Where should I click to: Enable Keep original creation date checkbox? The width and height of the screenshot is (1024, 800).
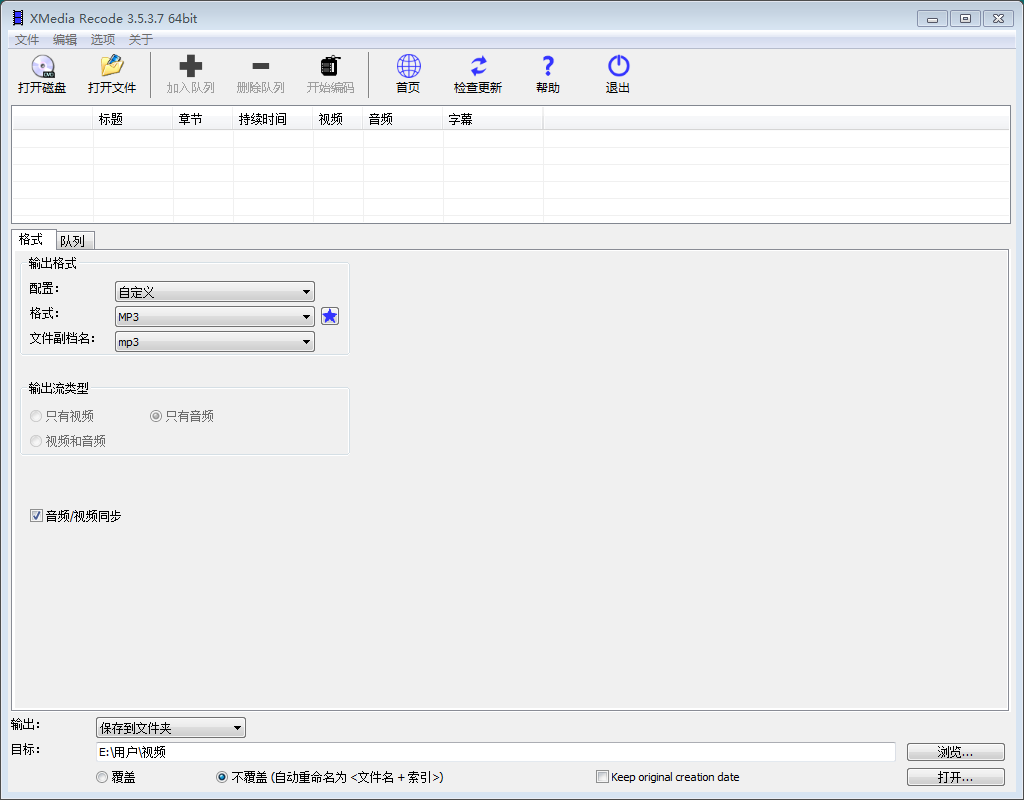(602, 777)
